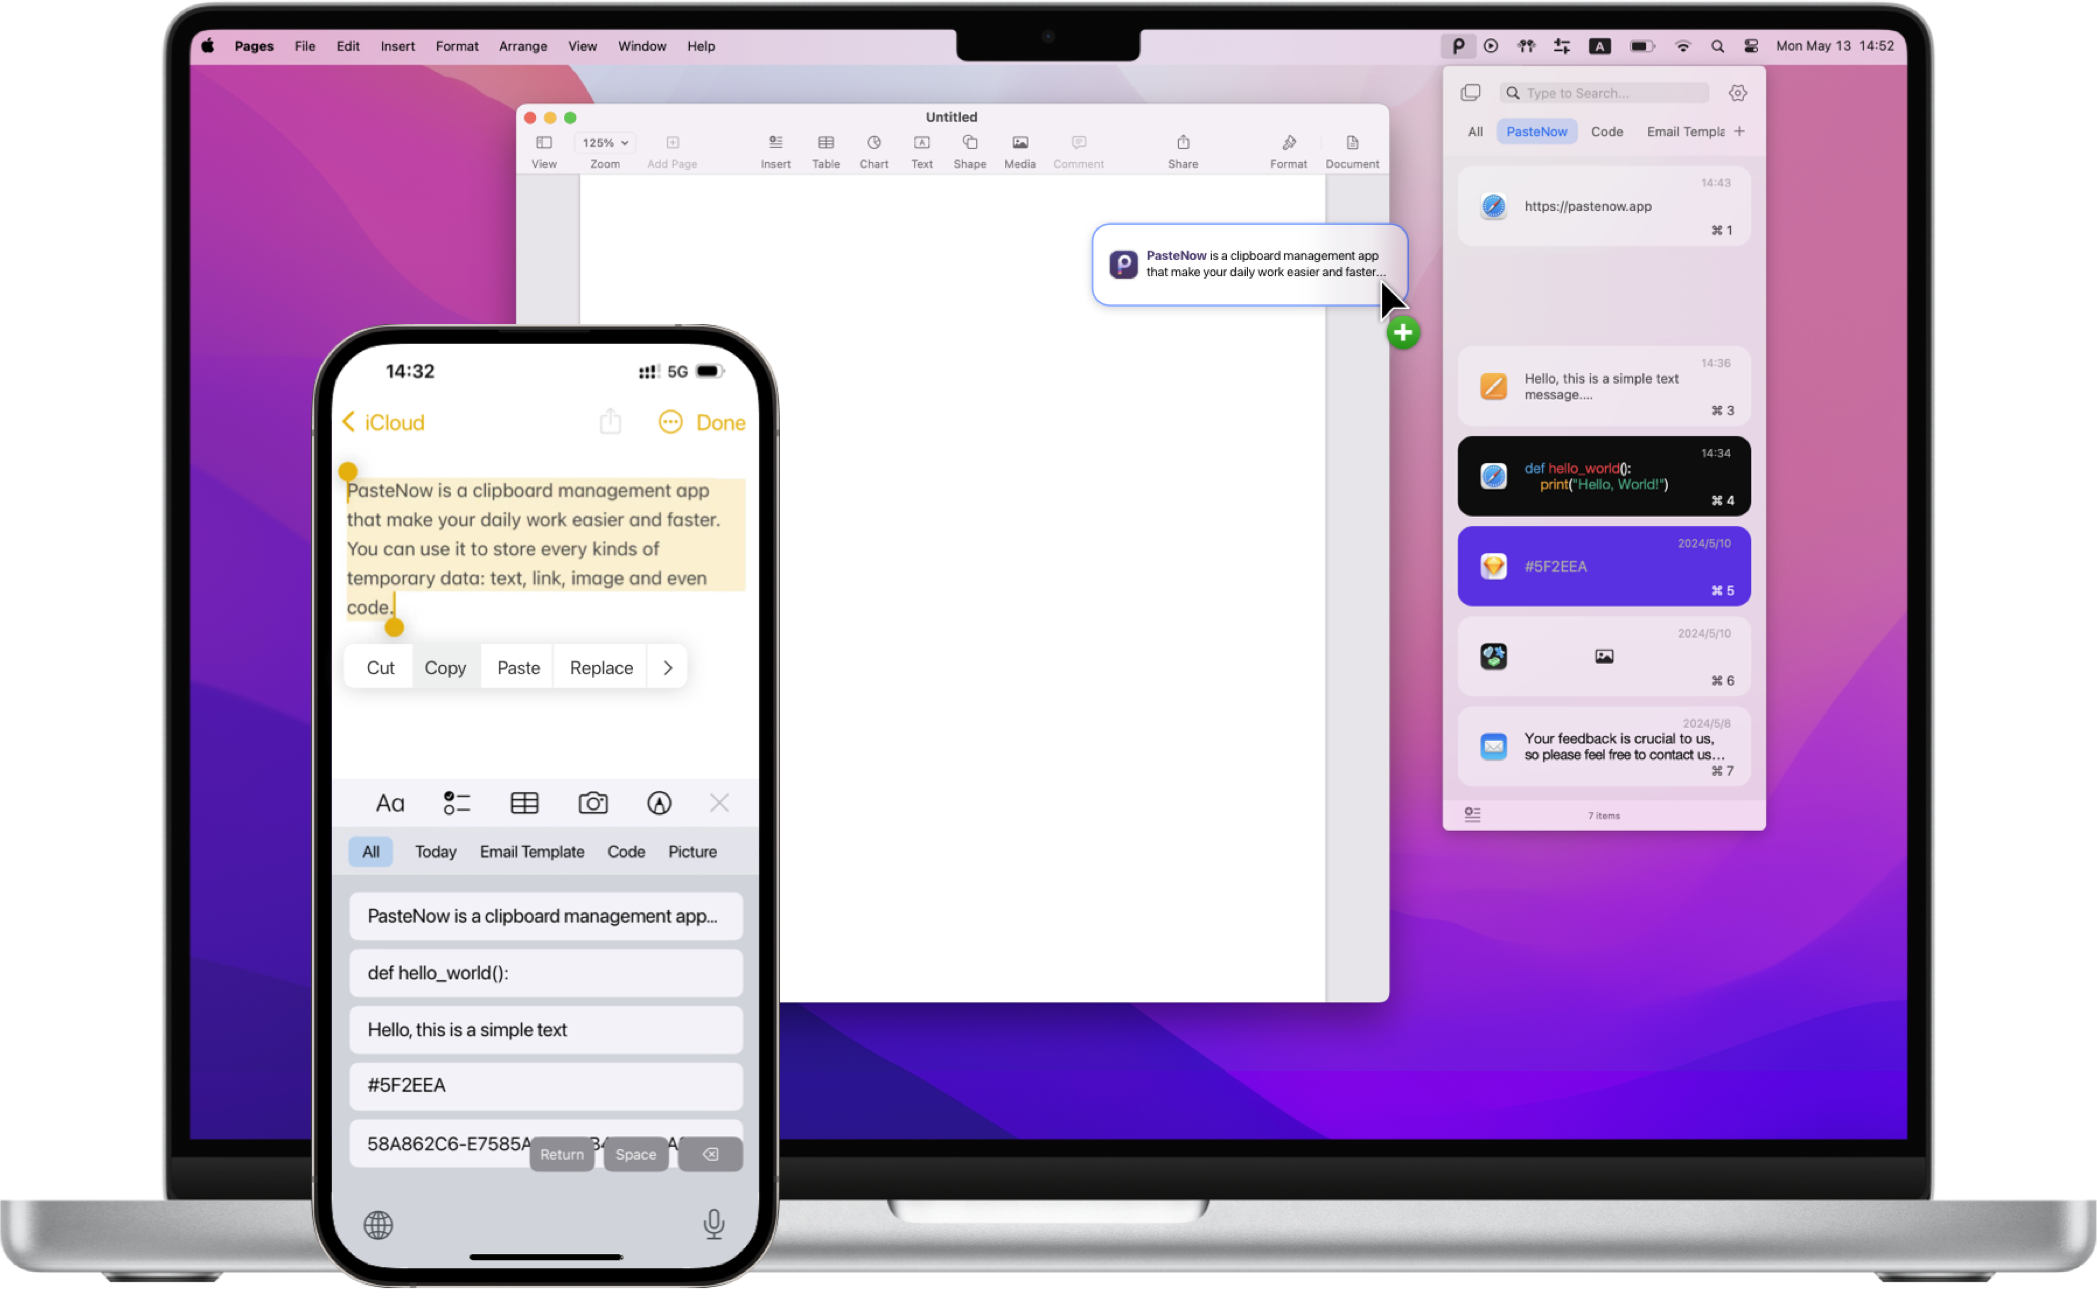This screenshot has height=1289, width=2097.
Task: Open the 125% zoom dropdown
Action: [603, 142]
